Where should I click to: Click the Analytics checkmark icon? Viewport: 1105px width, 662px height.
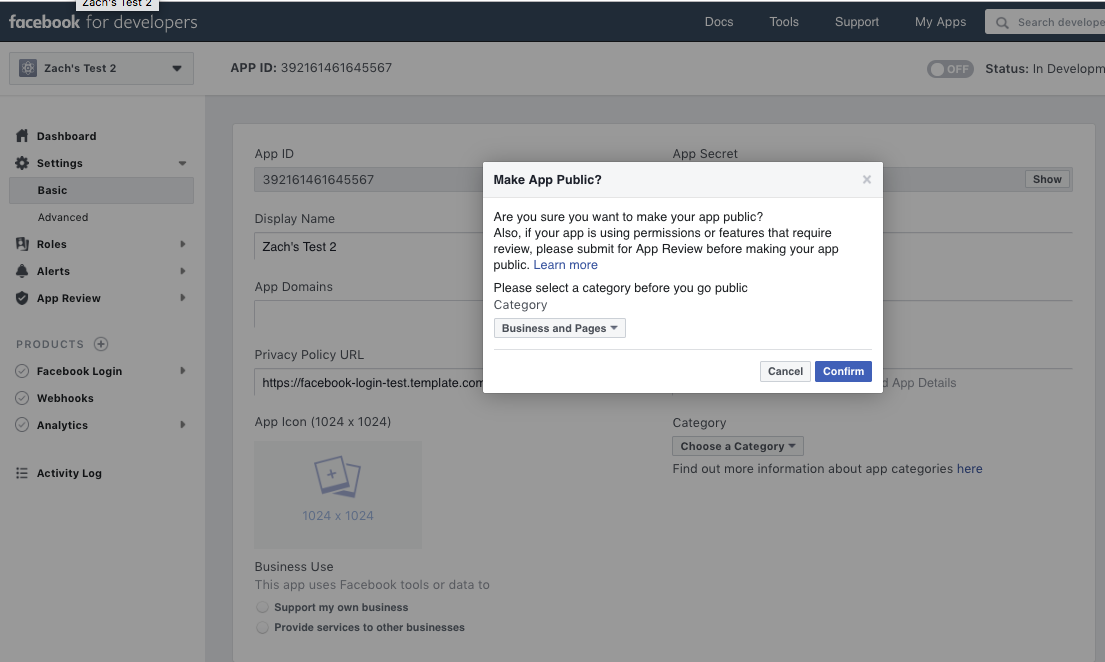point(22,424)
